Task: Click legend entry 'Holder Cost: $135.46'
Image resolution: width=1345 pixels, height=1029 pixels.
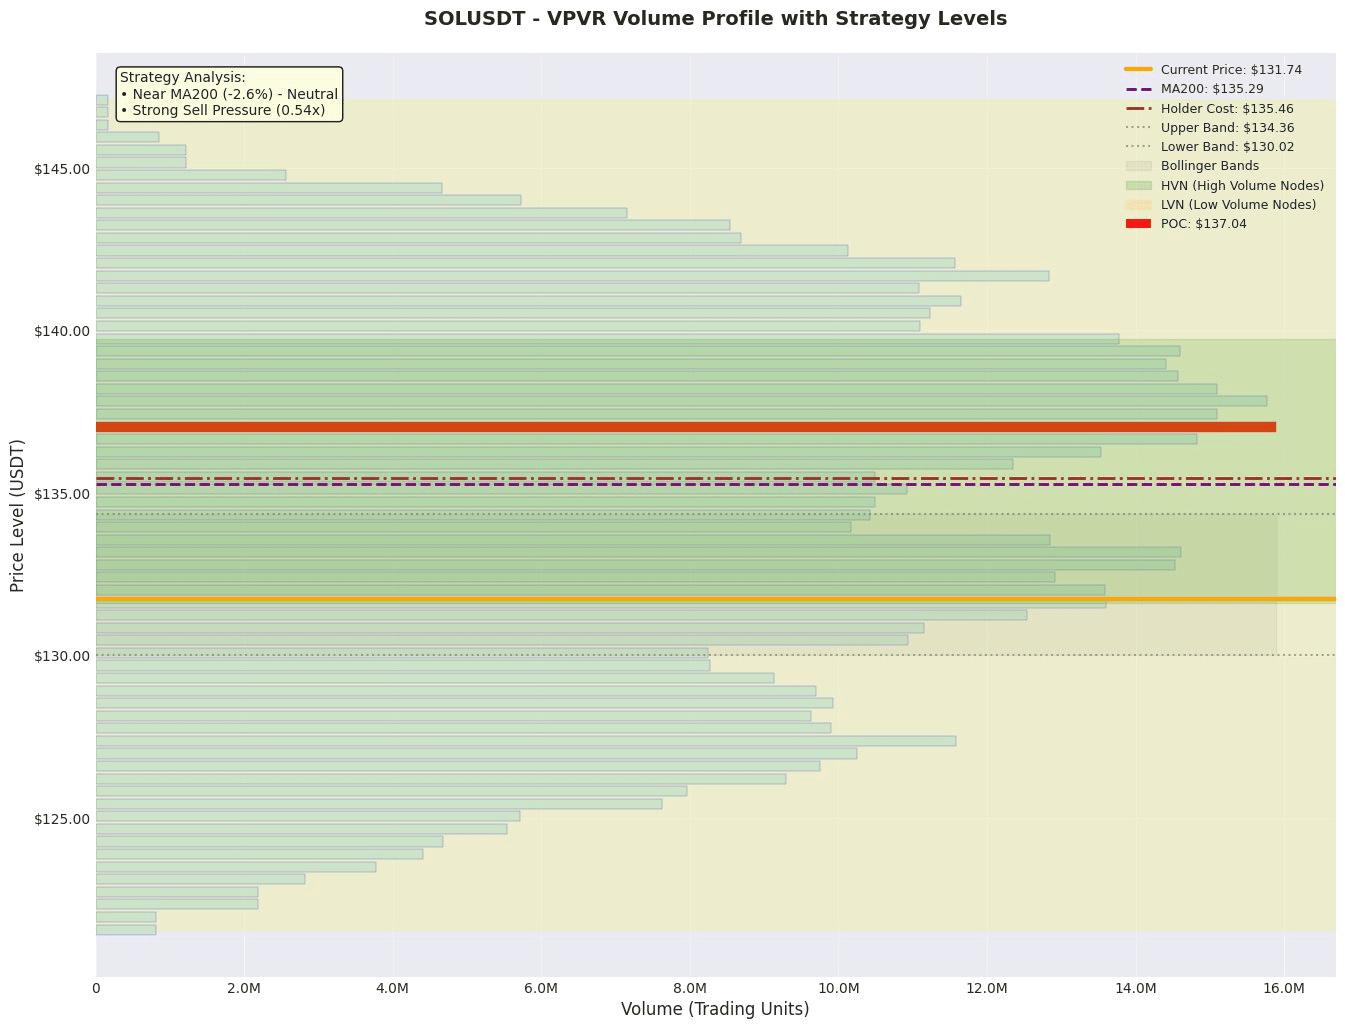Action: coord(1227,108)
